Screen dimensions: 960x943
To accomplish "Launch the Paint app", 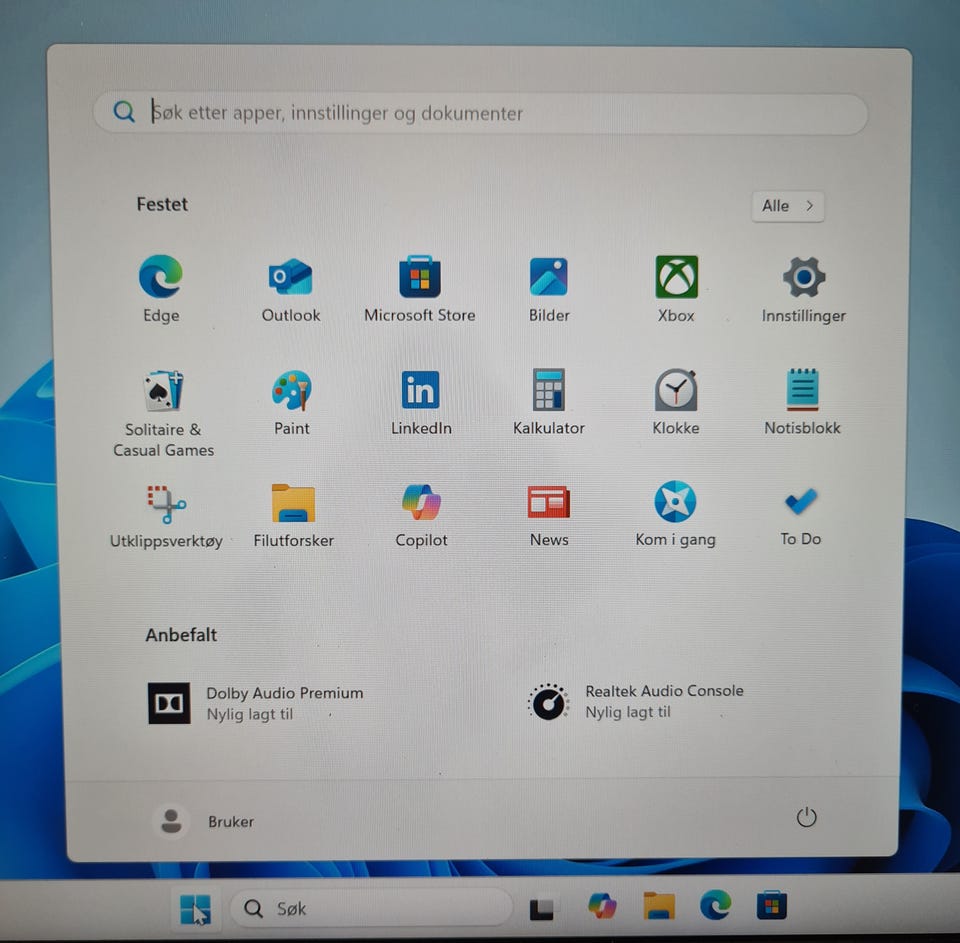I will (x=291, y=402).
